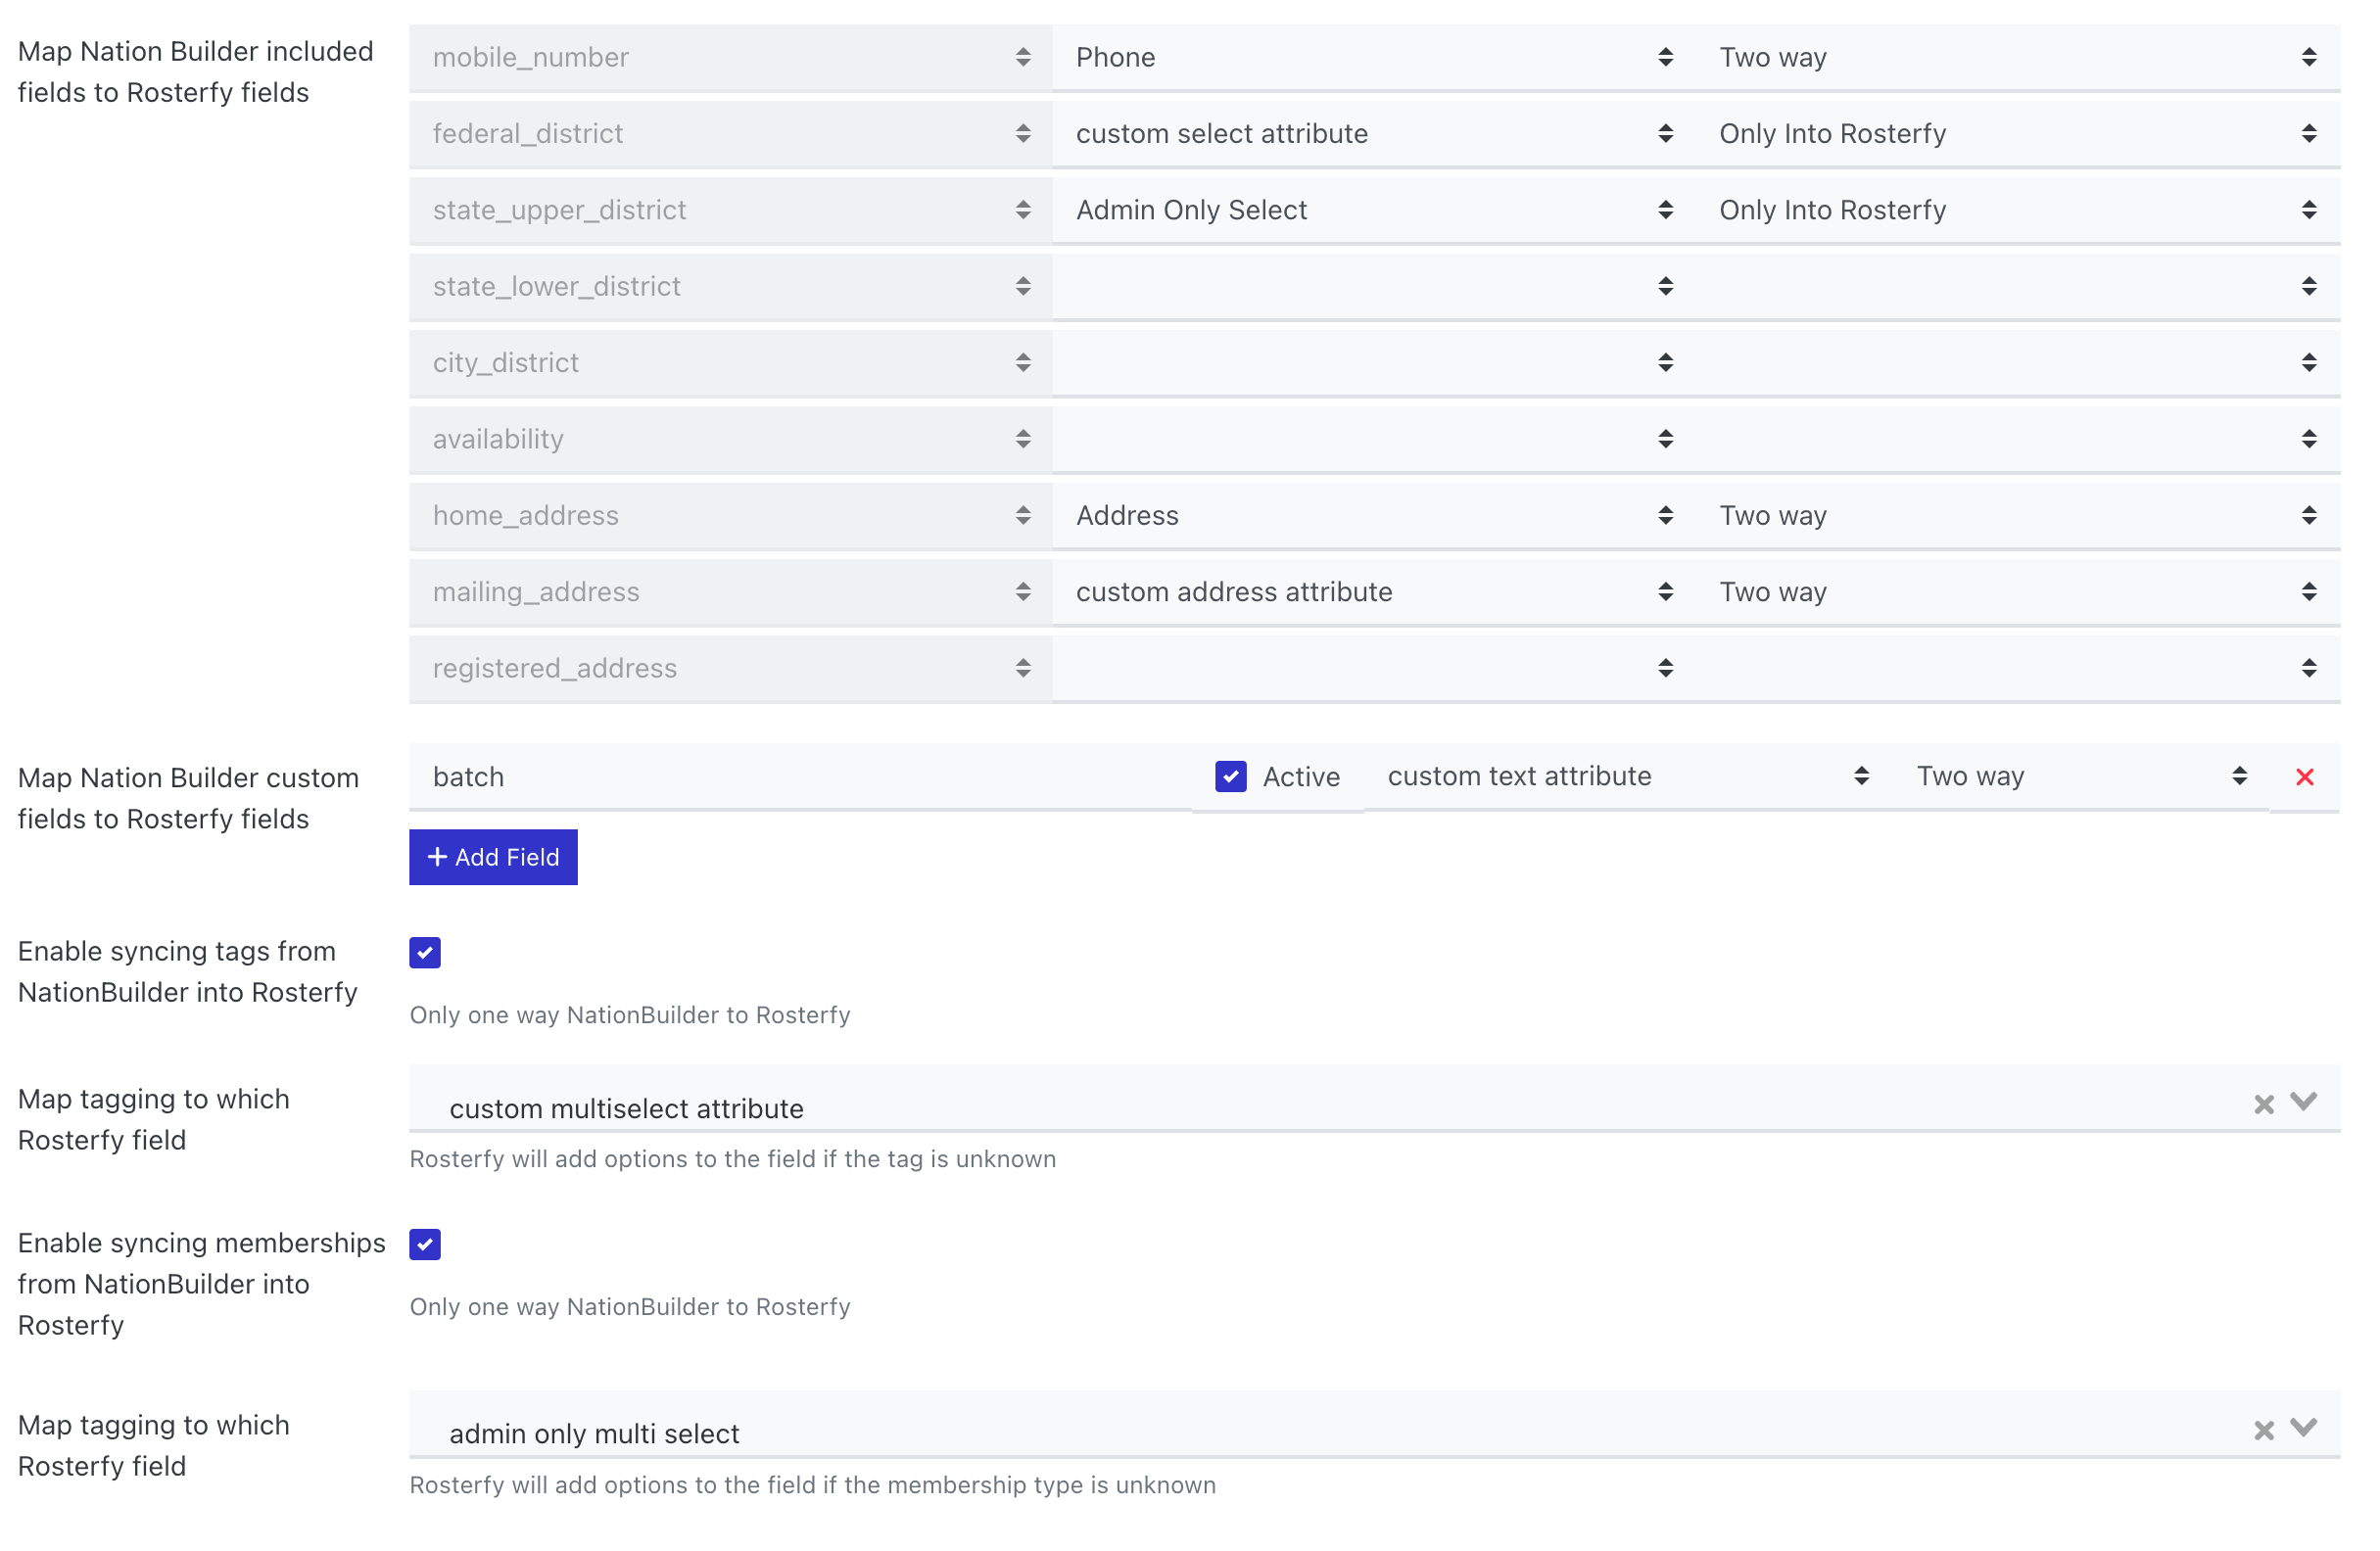Click 'Enable syncing tags from NationBuilder' label
Image resolution: width=2380 pixels, height=1551 pixels.
pos(187,972)
